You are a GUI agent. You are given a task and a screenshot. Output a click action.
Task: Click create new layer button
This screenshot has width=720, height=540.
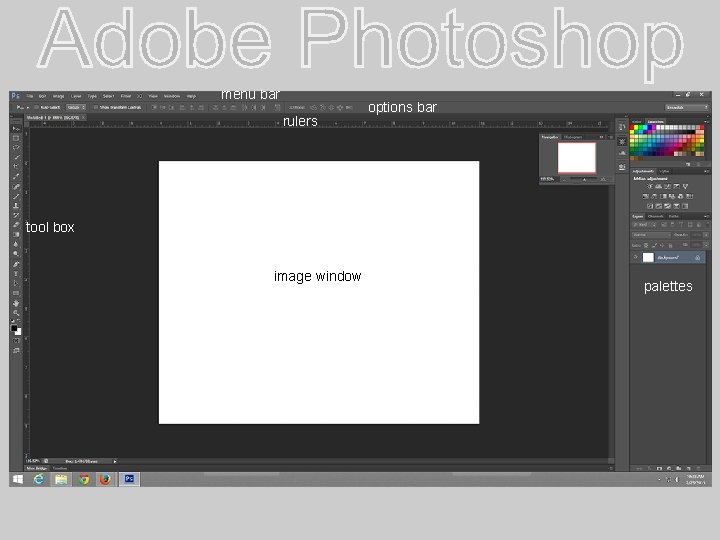tap(689, 468)
